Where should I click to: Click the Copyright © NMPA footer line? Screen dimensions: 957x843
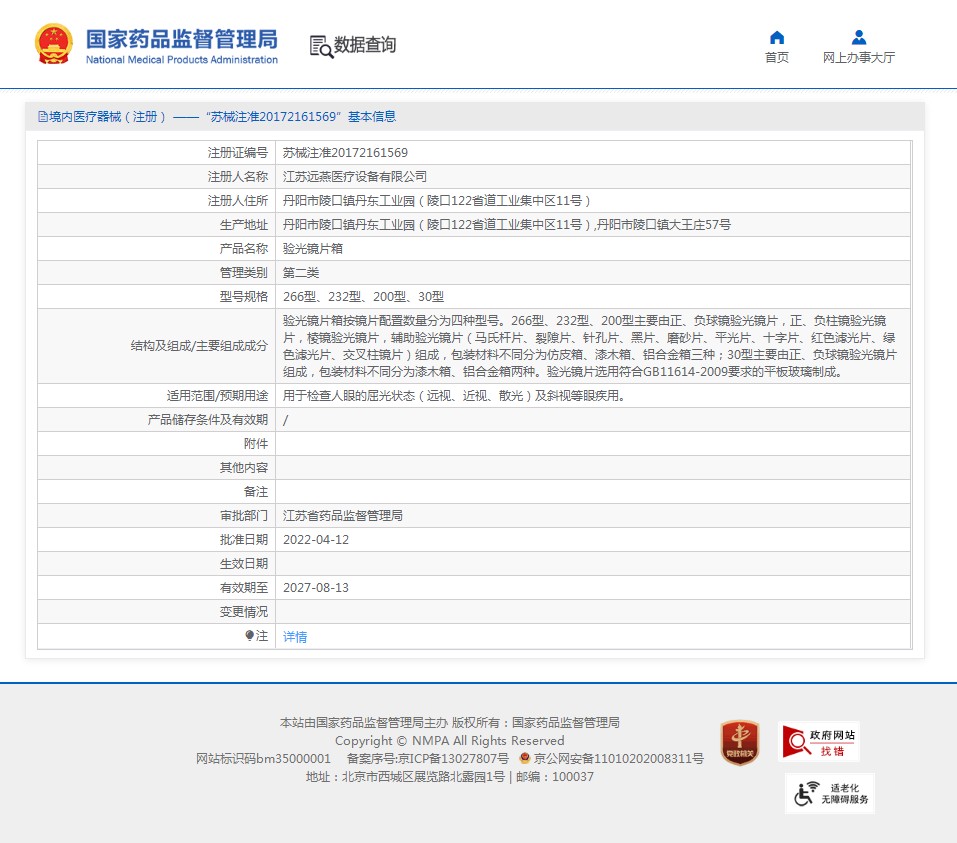[x=450, y=740]
